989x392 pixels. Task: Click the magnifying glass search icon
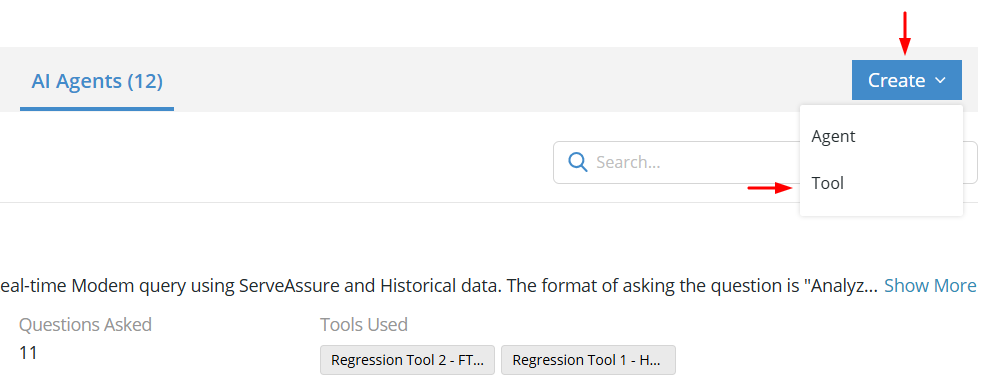click(578, 162)
